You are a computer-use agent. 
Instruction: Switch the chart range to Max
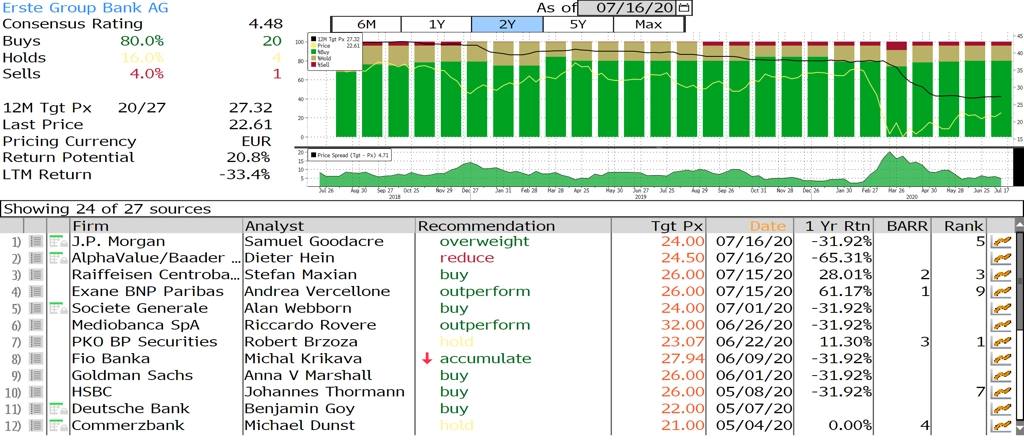coord(648,24)
